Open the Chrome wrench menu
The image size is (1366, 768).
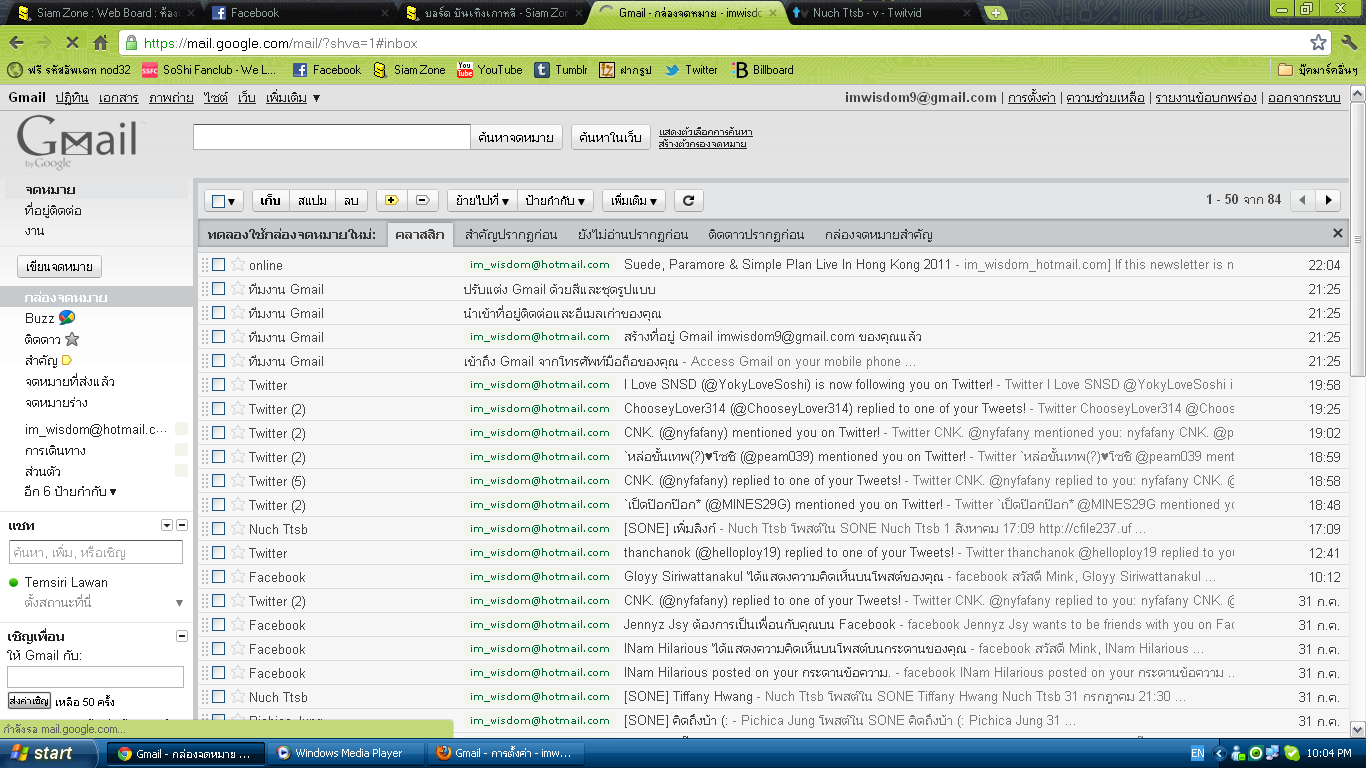tap(1348, 43)
